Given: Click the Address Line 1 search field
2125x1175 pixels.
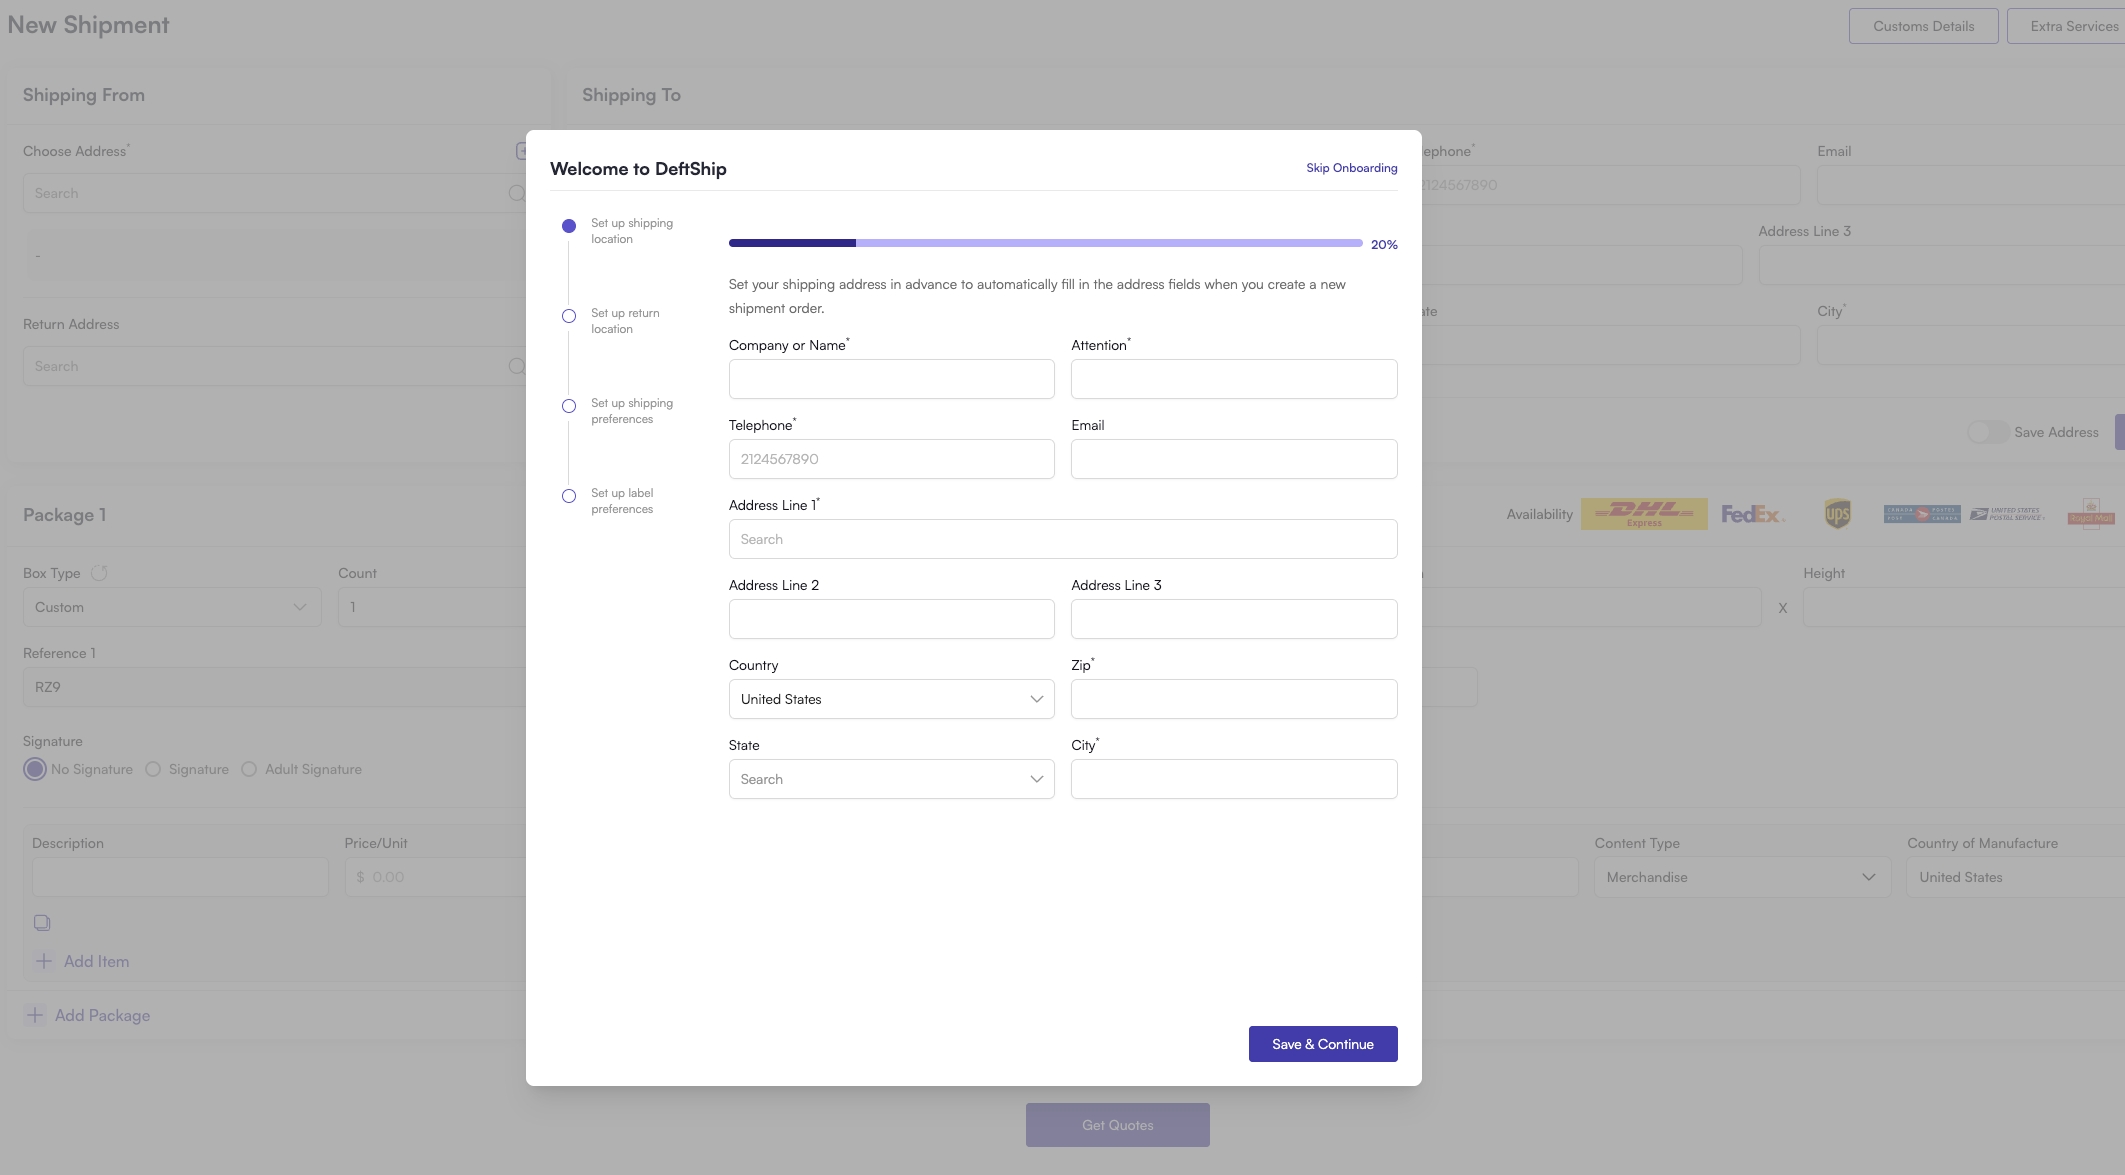Looking at the screenshot, I should 1063,539.
